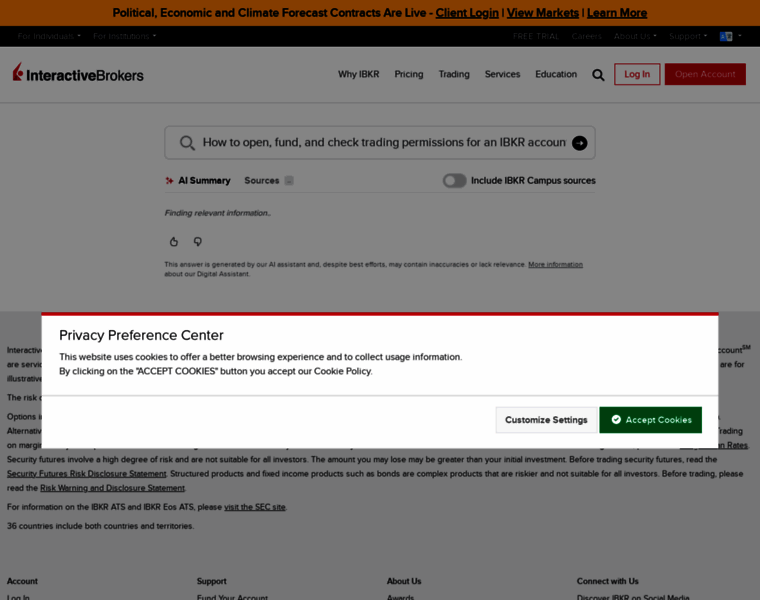Viewport: 760px width, 600px height.
Task: Expand the For Institutions dropdown
Action: click(x=125, y=36)
